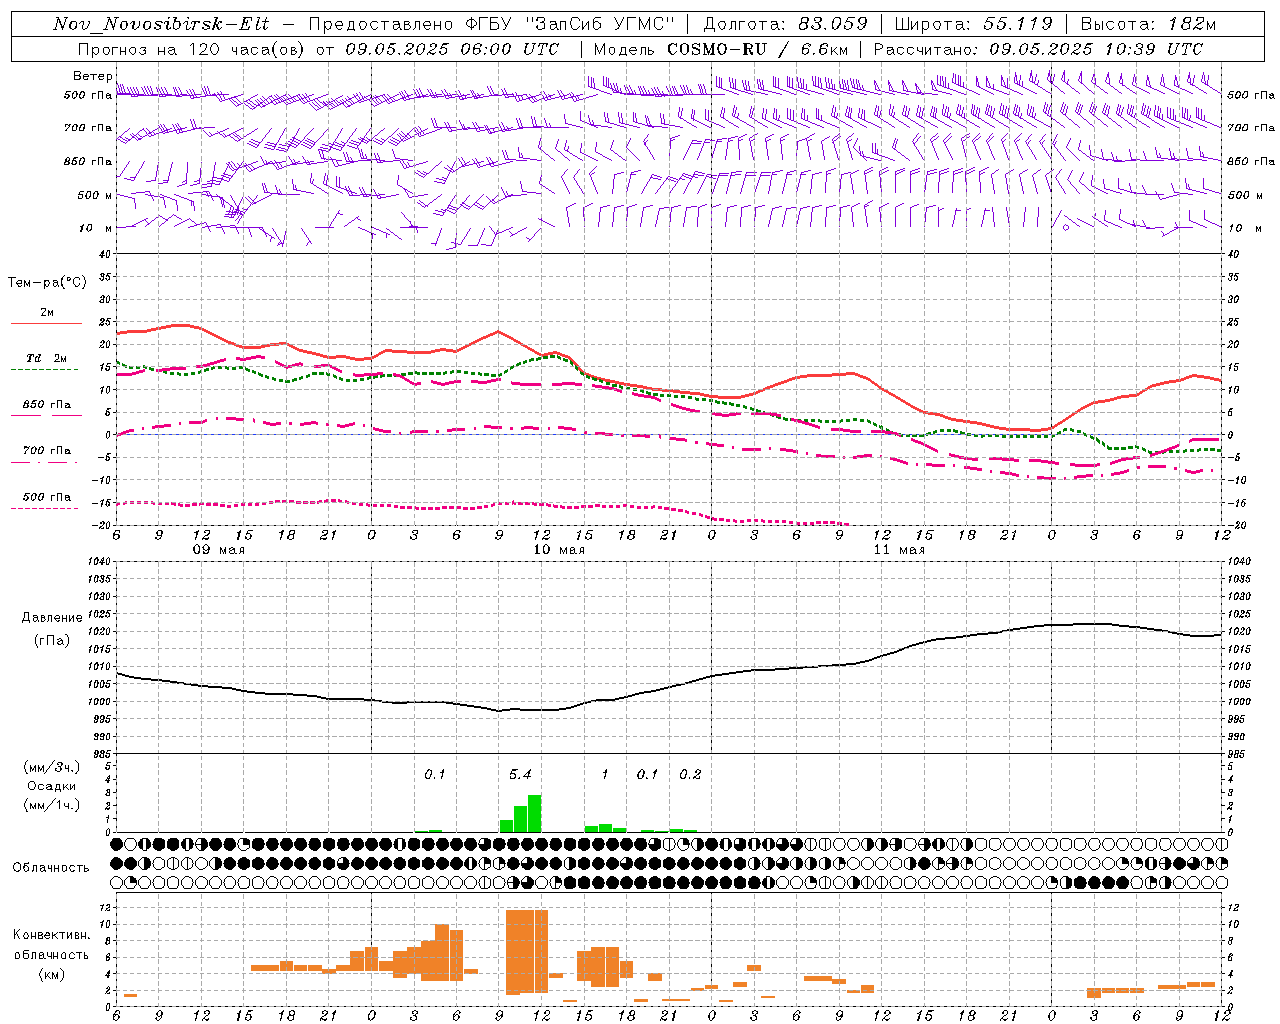Click the (км) convective cloud unit label
This screenshot has height=1024, width=1280.
point(51,974)
